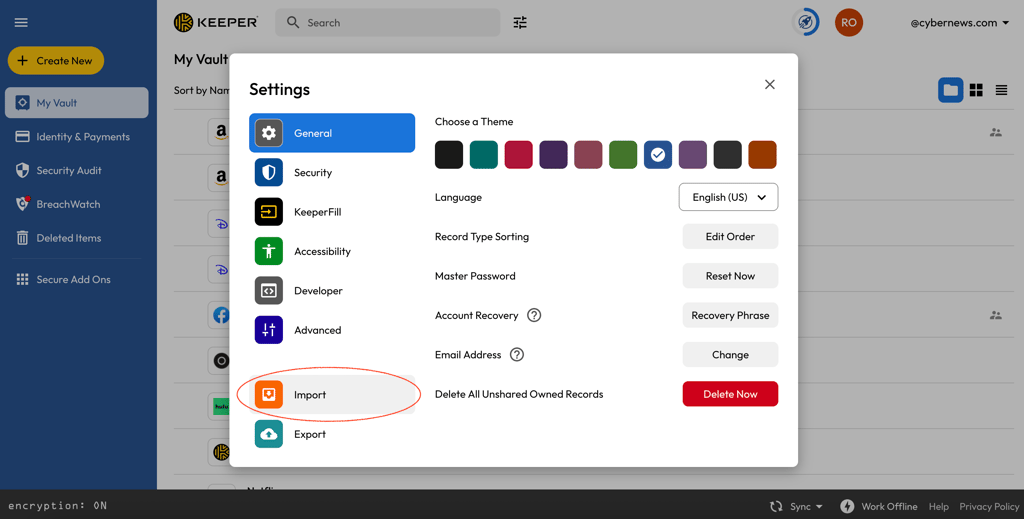Click the Work Offline lightning icon
1024x519 pixels.
coord(847,507)
